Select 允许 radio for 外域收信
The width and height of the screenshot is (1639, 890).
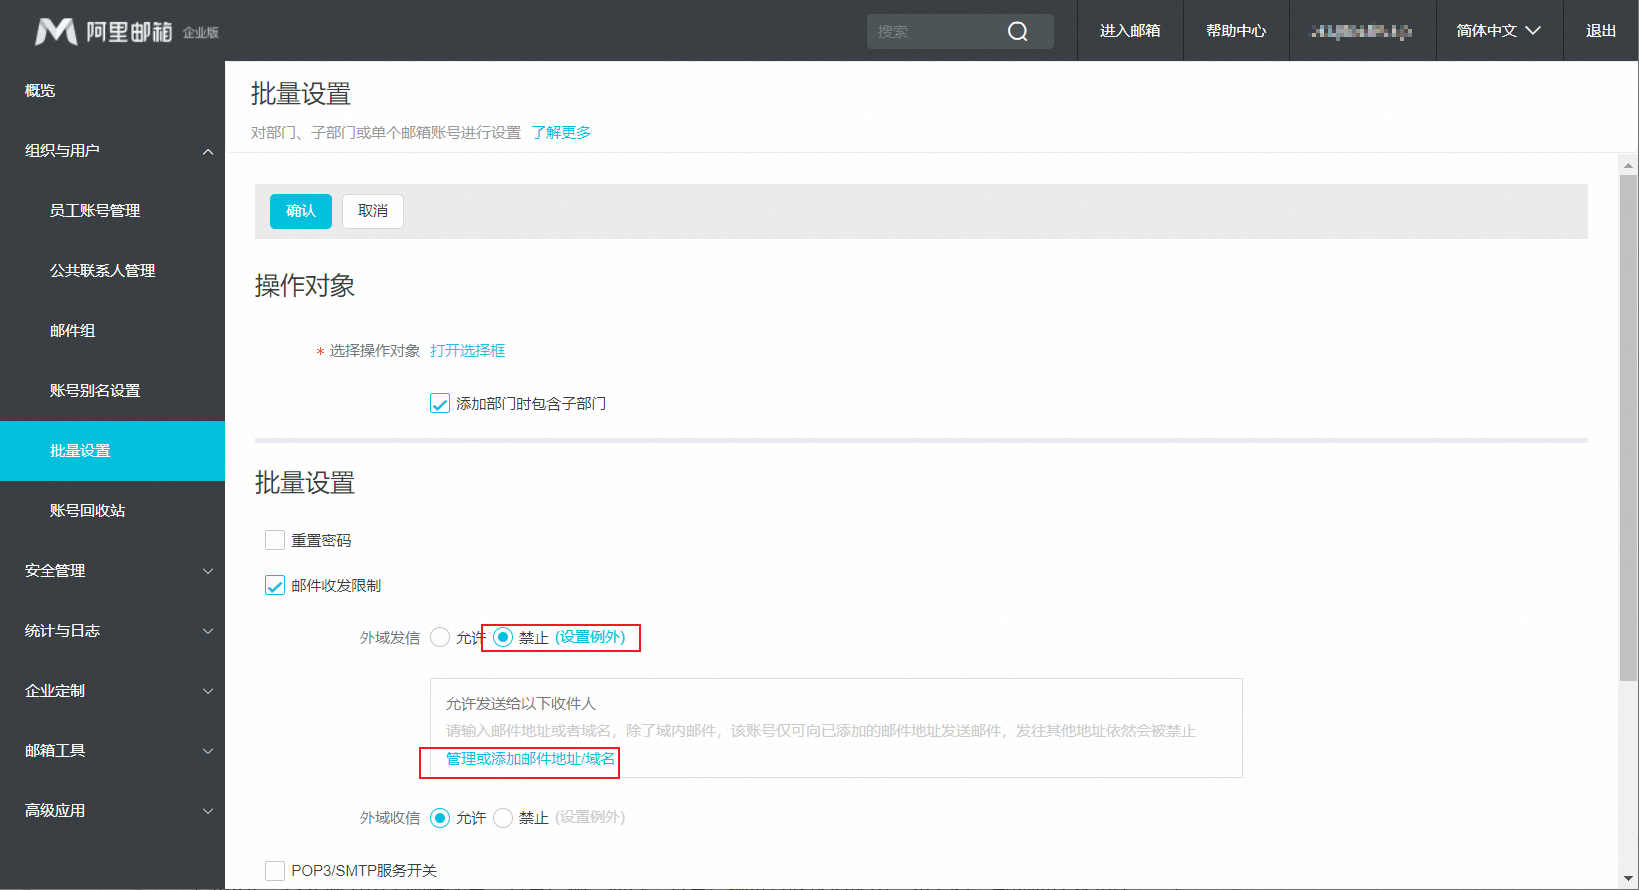click(440, 818)
